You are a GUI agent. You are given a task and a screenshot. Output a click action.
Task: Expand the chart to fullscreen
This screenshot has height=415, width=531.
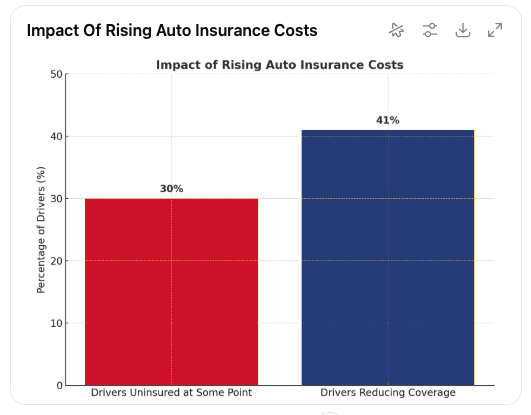pos(495,30)
